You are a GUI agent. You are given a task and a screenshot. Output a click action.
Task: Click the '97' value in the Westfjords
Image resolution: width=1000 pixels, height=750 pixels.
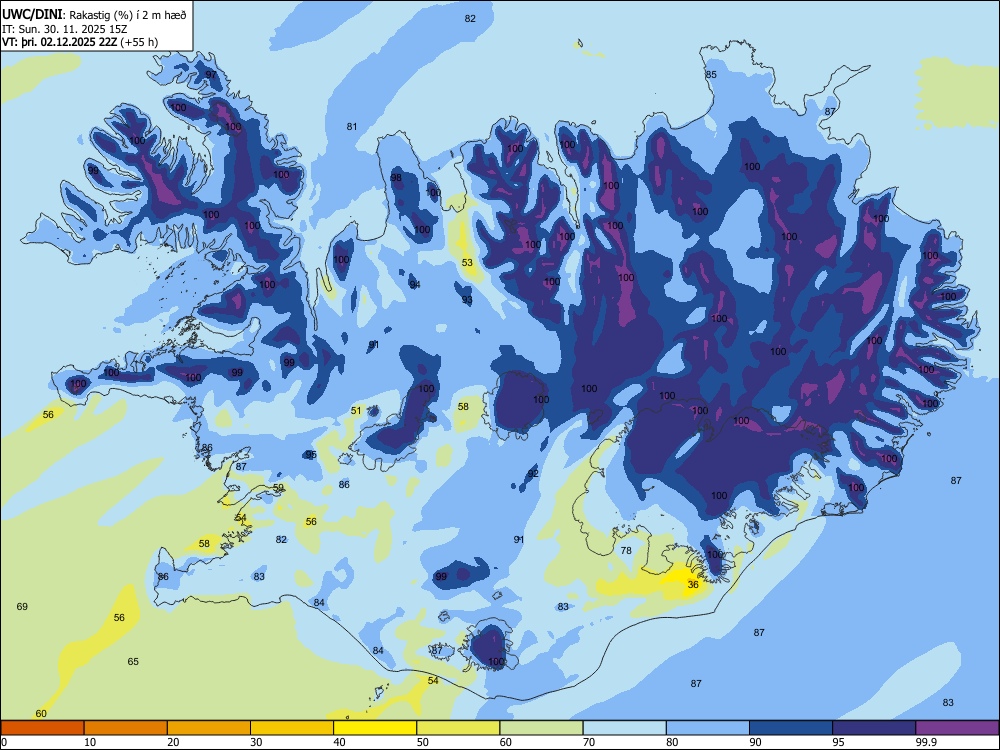(211, 75)
